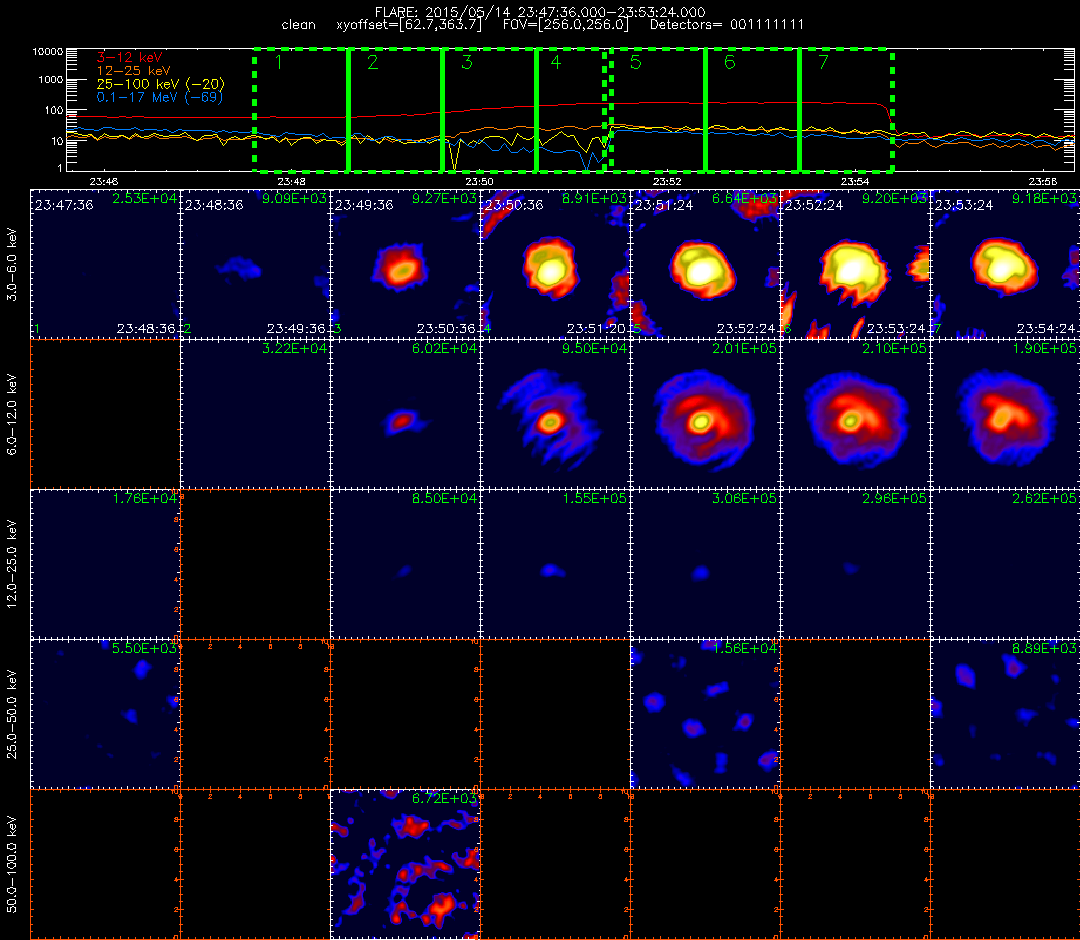Click interval number 7 in the light curve
The height and width of the screenshot is (940, 1080).
tap(823, 63)
